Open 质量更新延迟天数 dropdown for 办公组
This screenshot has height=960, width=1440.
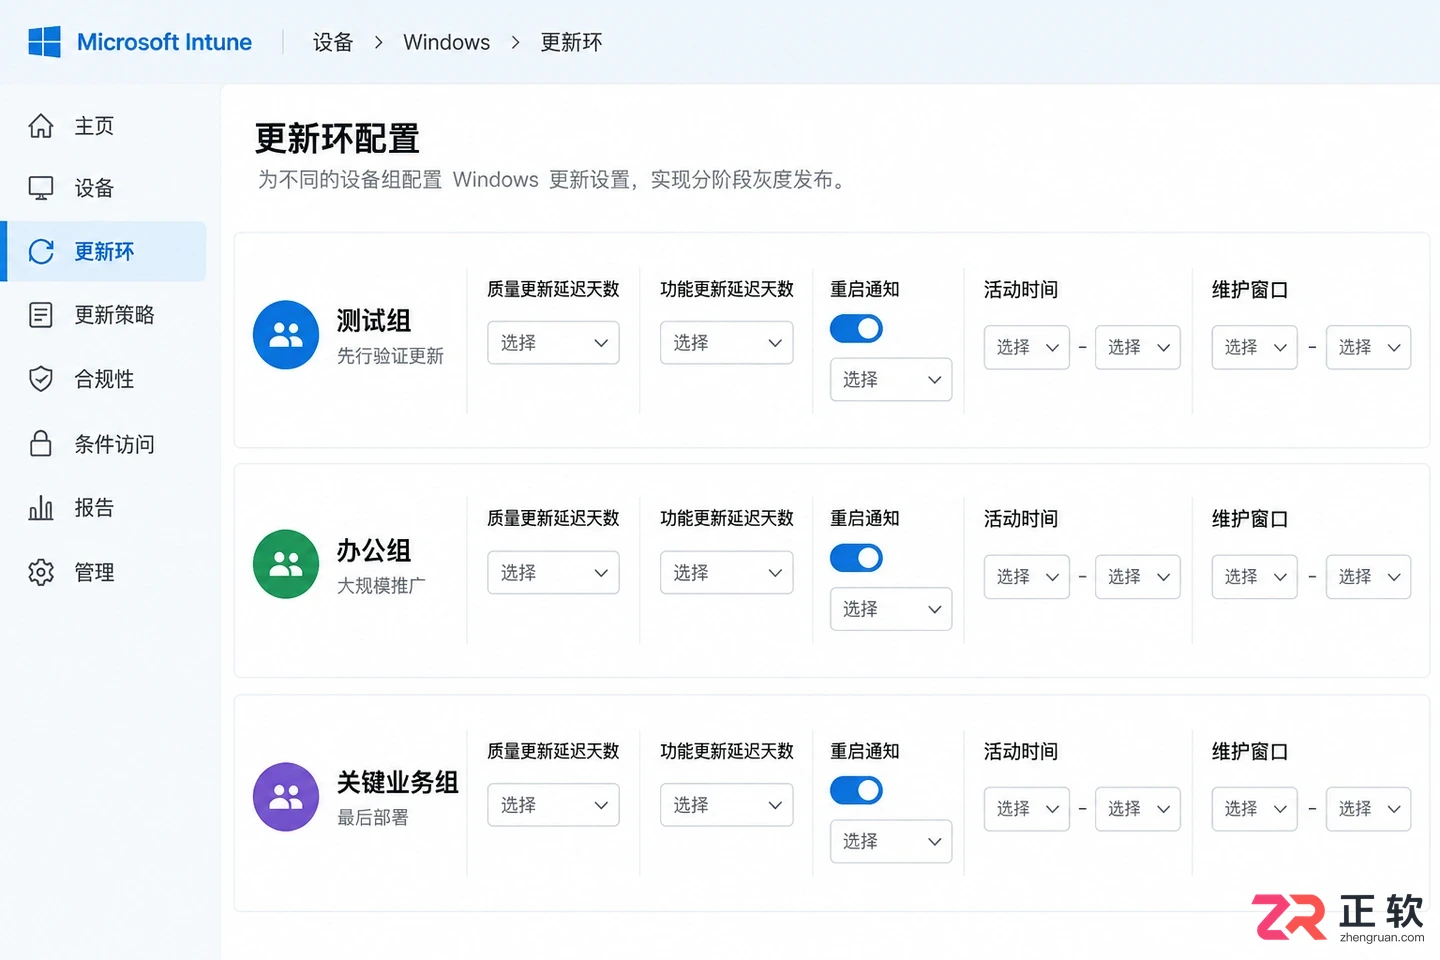(553, 573)
